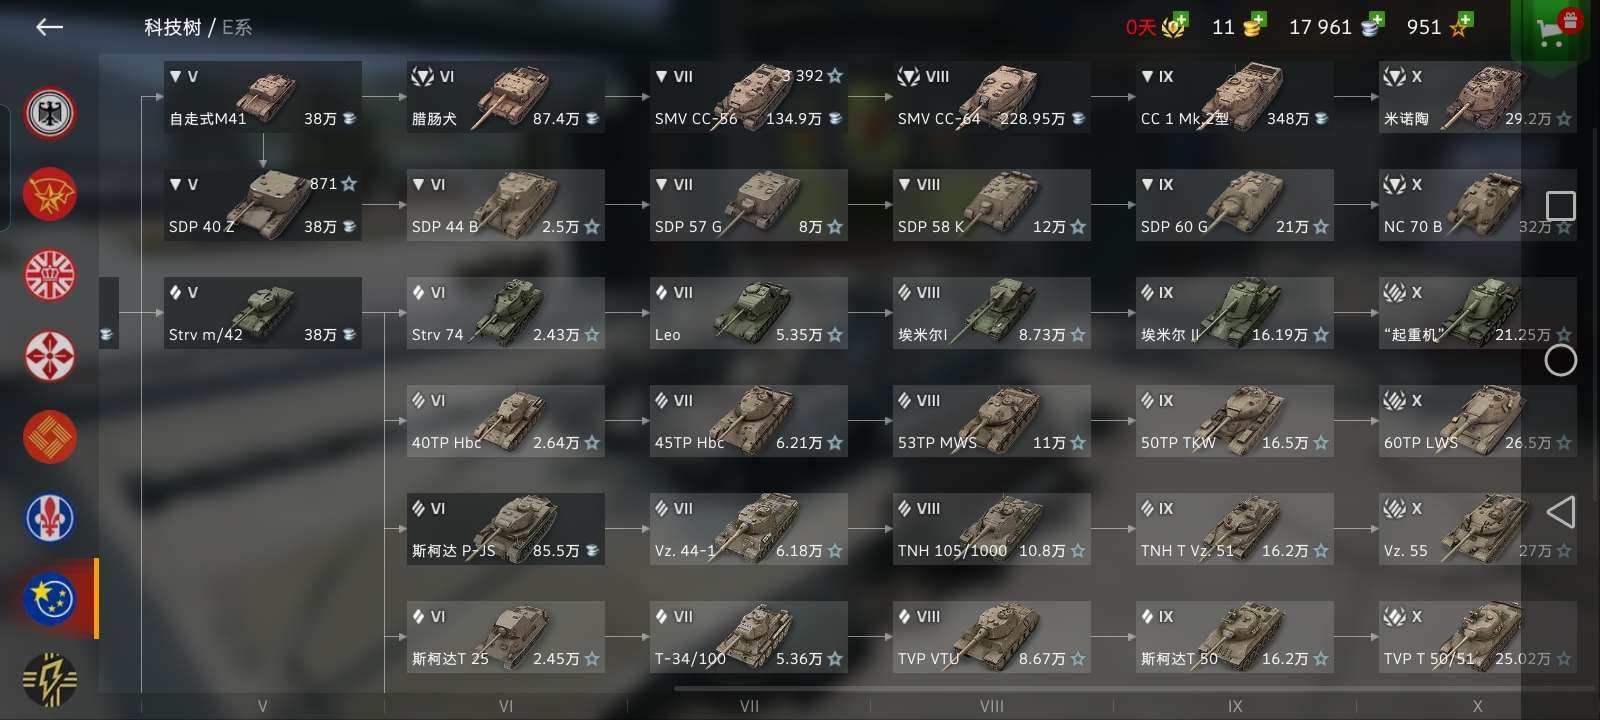Select the German nation emblem
The height and width of the screenshot is (720, 1600).
click(50, 113)
